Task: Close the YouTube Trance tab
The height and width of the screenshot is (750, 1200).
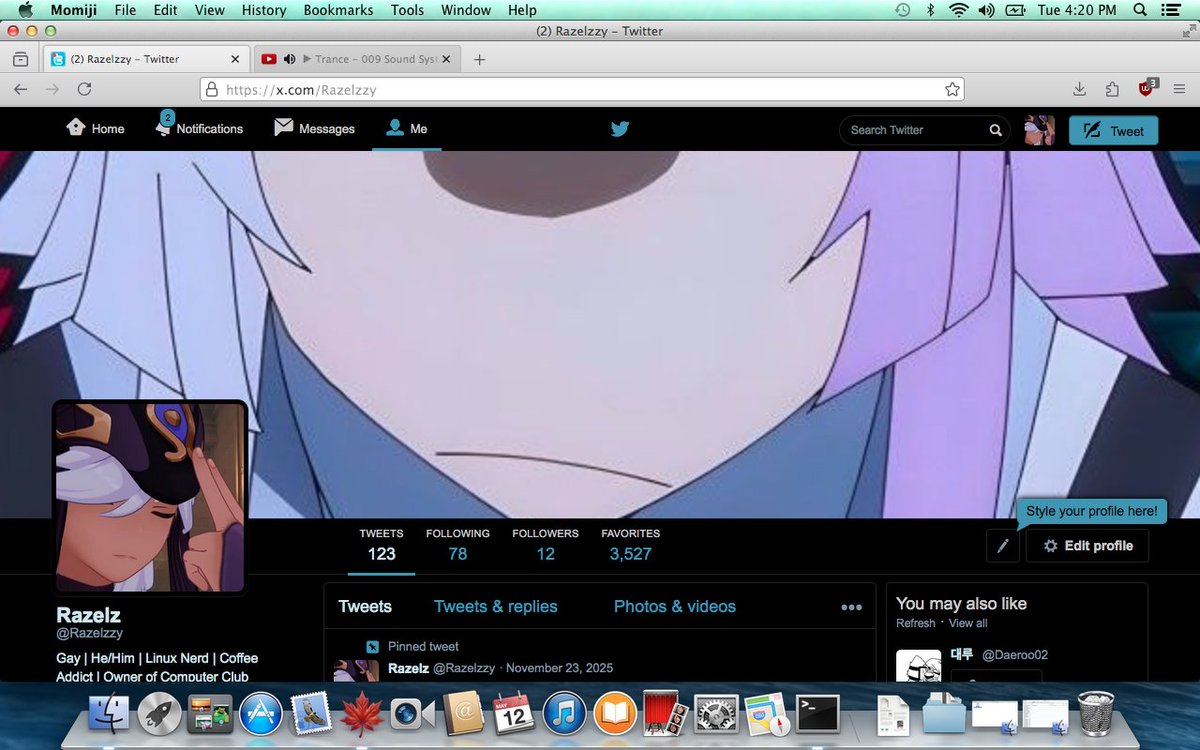Action: 446,59
